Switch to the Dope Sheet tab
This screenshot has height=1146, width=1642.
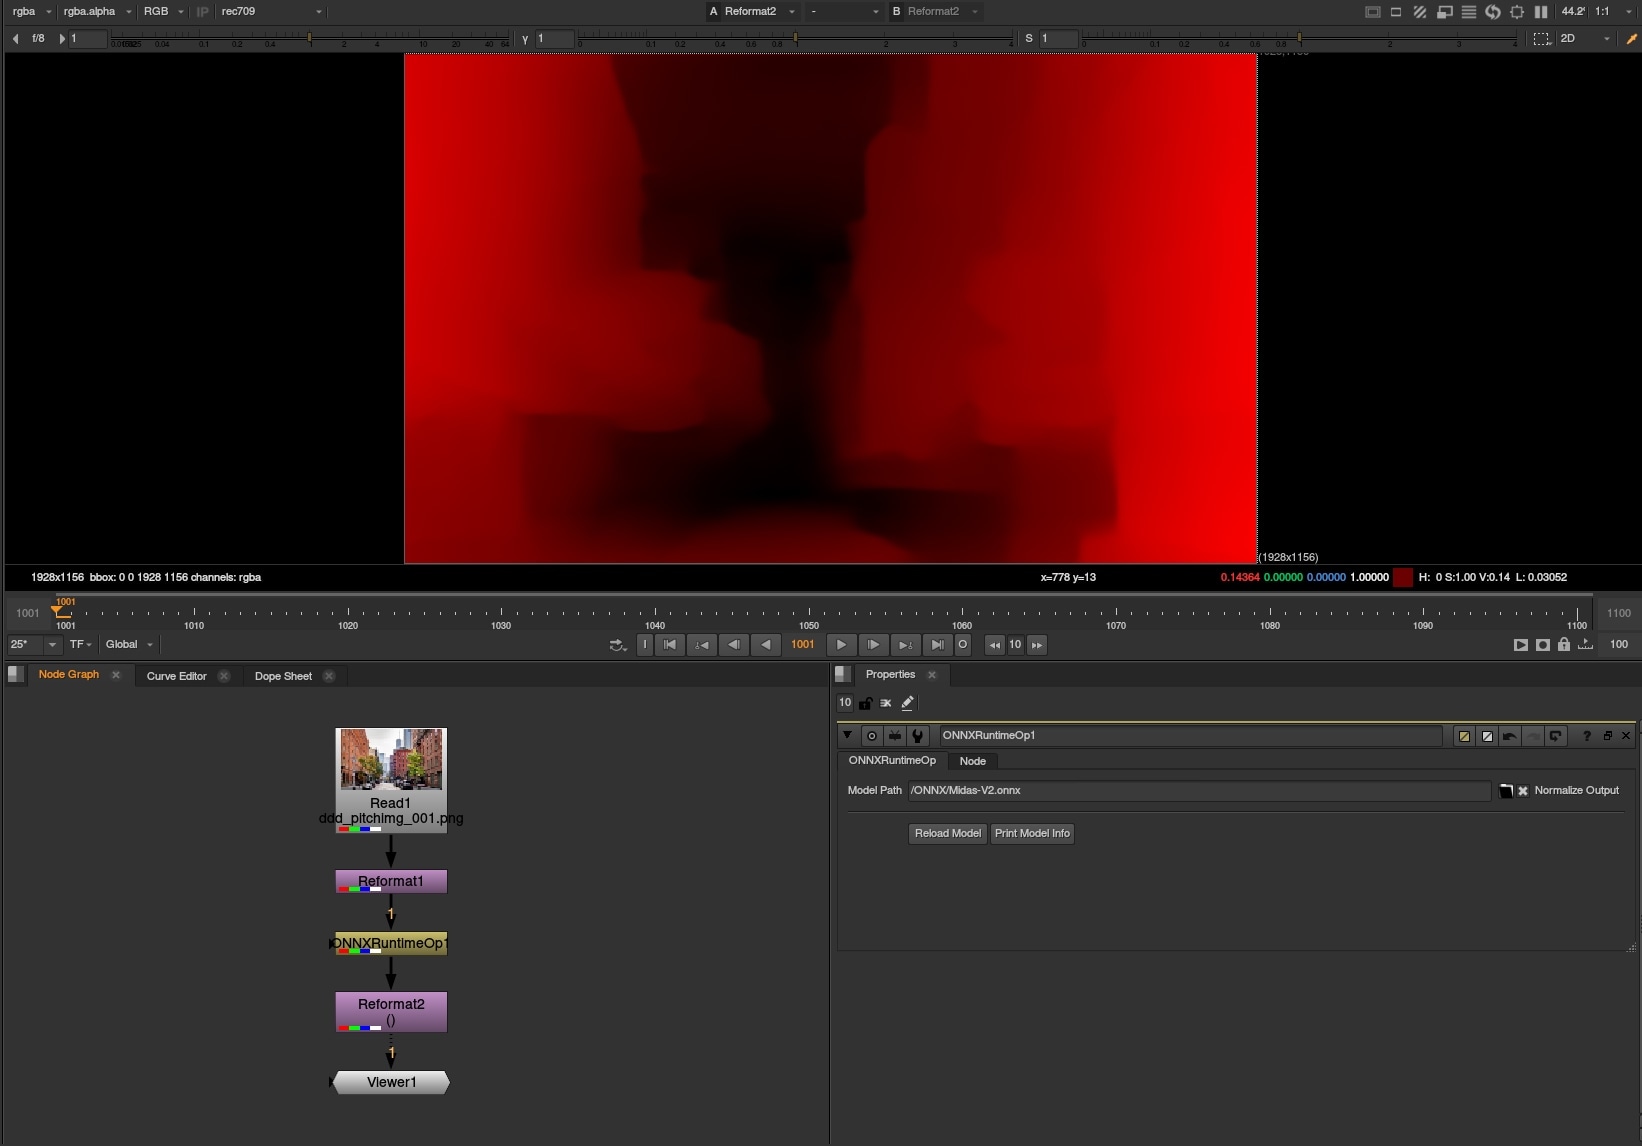point(283,676)
